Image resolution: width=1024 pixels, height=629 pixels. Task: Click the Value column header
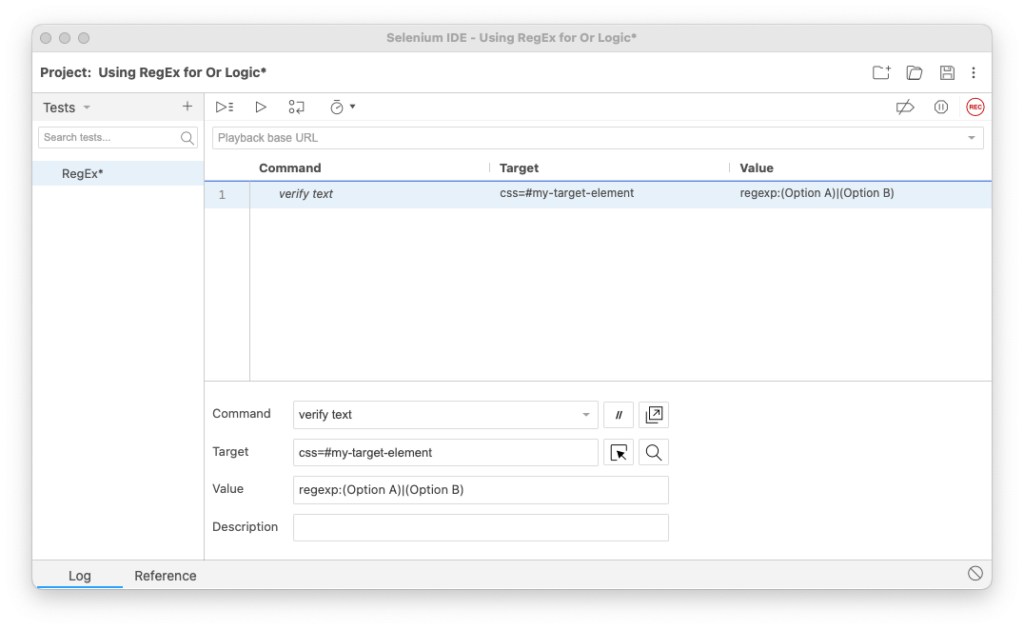756,168
